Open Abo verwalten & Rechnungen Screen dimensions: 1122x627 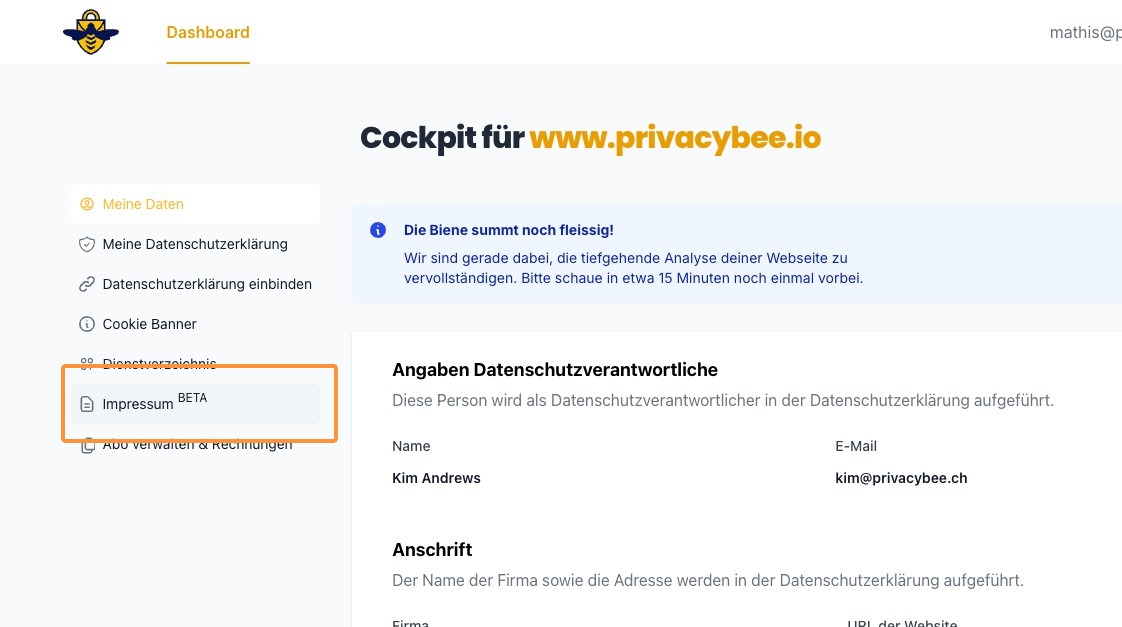pos(197,445)
